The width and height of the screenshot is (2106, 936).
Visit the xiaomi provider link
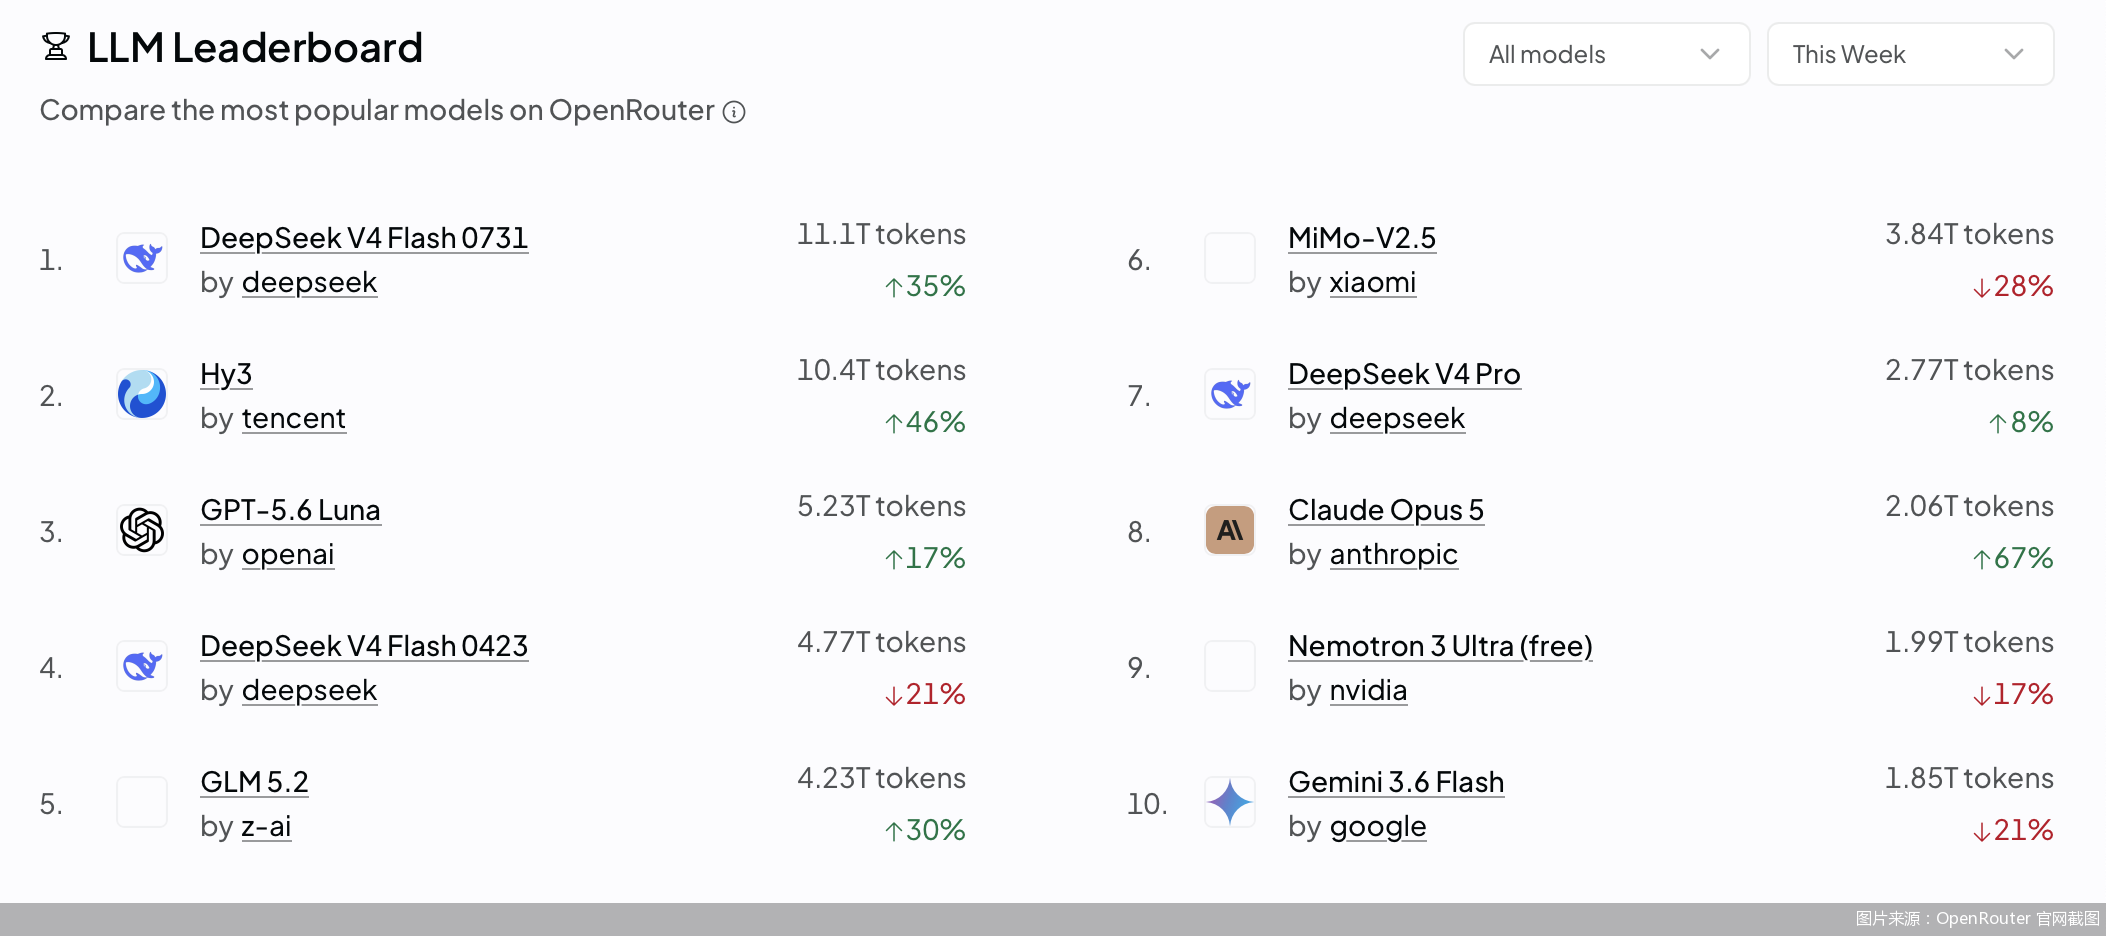click(x=1372, y=283)
